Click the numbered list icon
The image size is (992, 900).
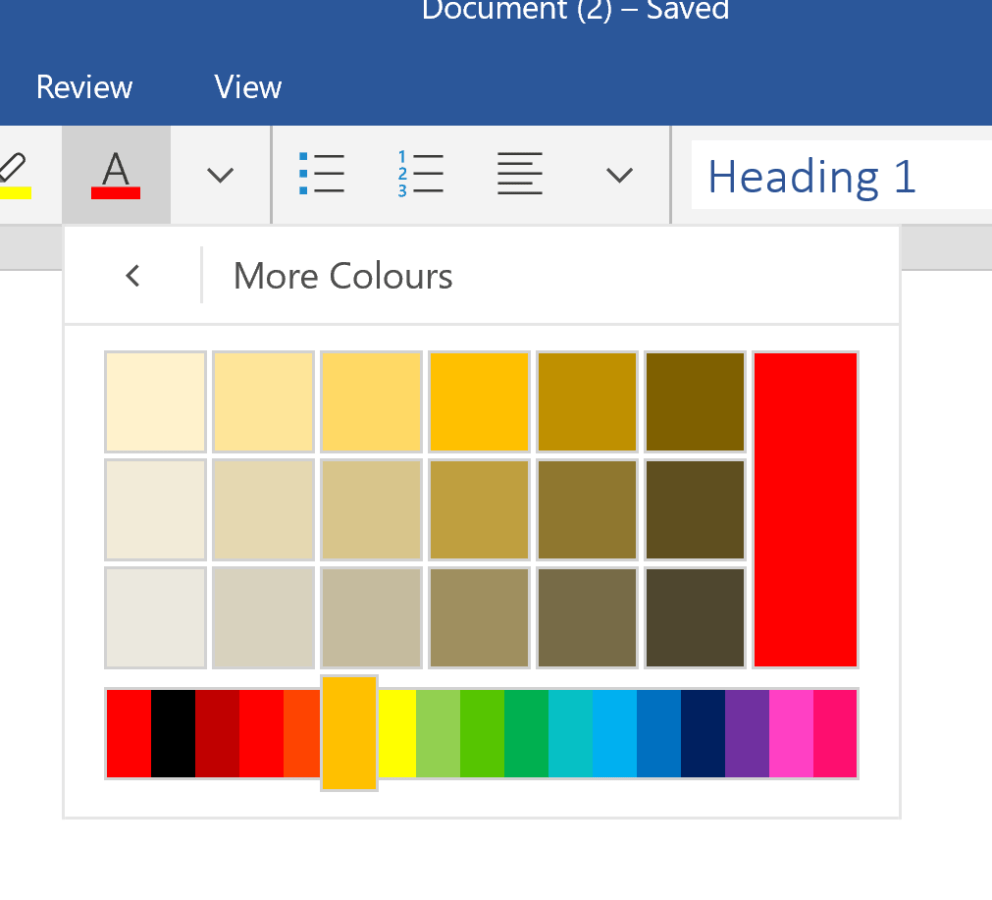coord(421,174)
